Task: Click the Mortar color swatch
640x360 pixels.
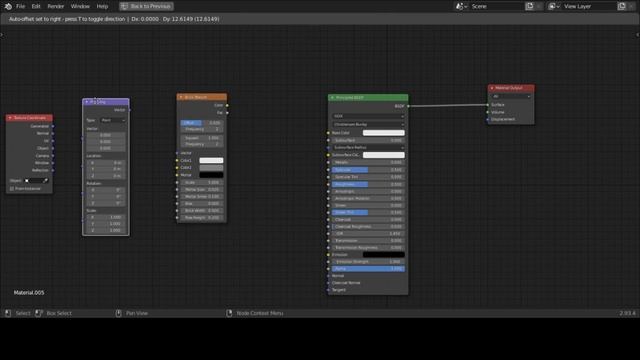Action: 211,175
